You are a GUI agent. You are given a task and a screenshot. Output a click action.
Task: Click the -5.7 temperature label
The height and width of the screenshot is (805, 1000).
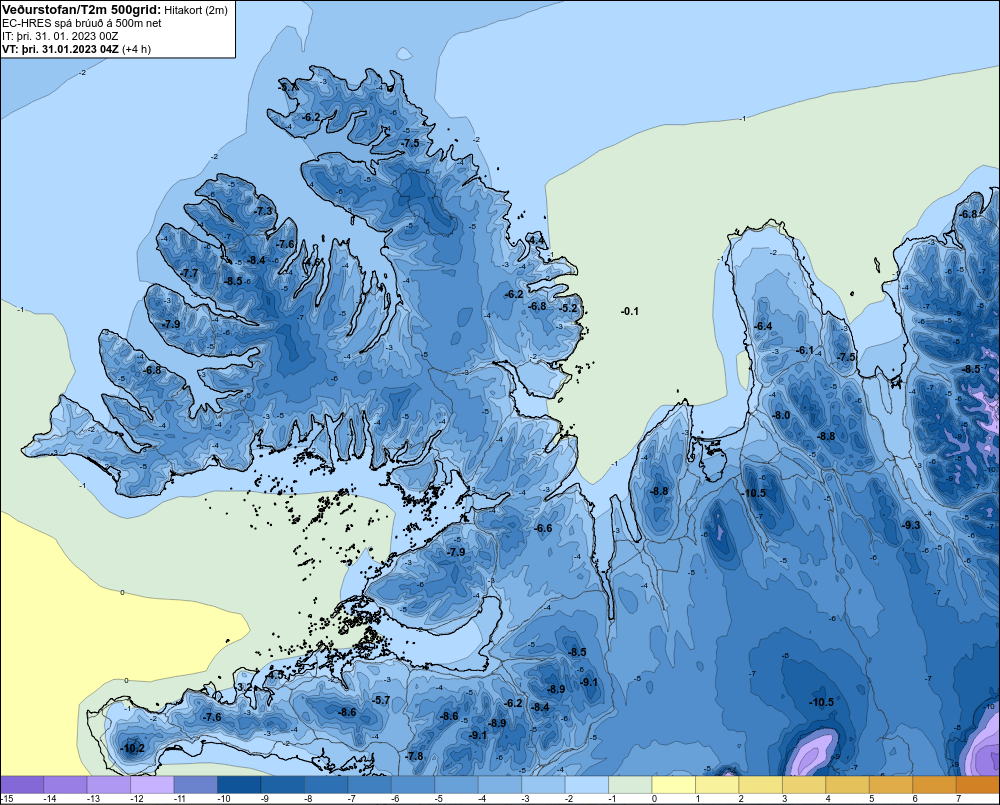coord(381,700)
